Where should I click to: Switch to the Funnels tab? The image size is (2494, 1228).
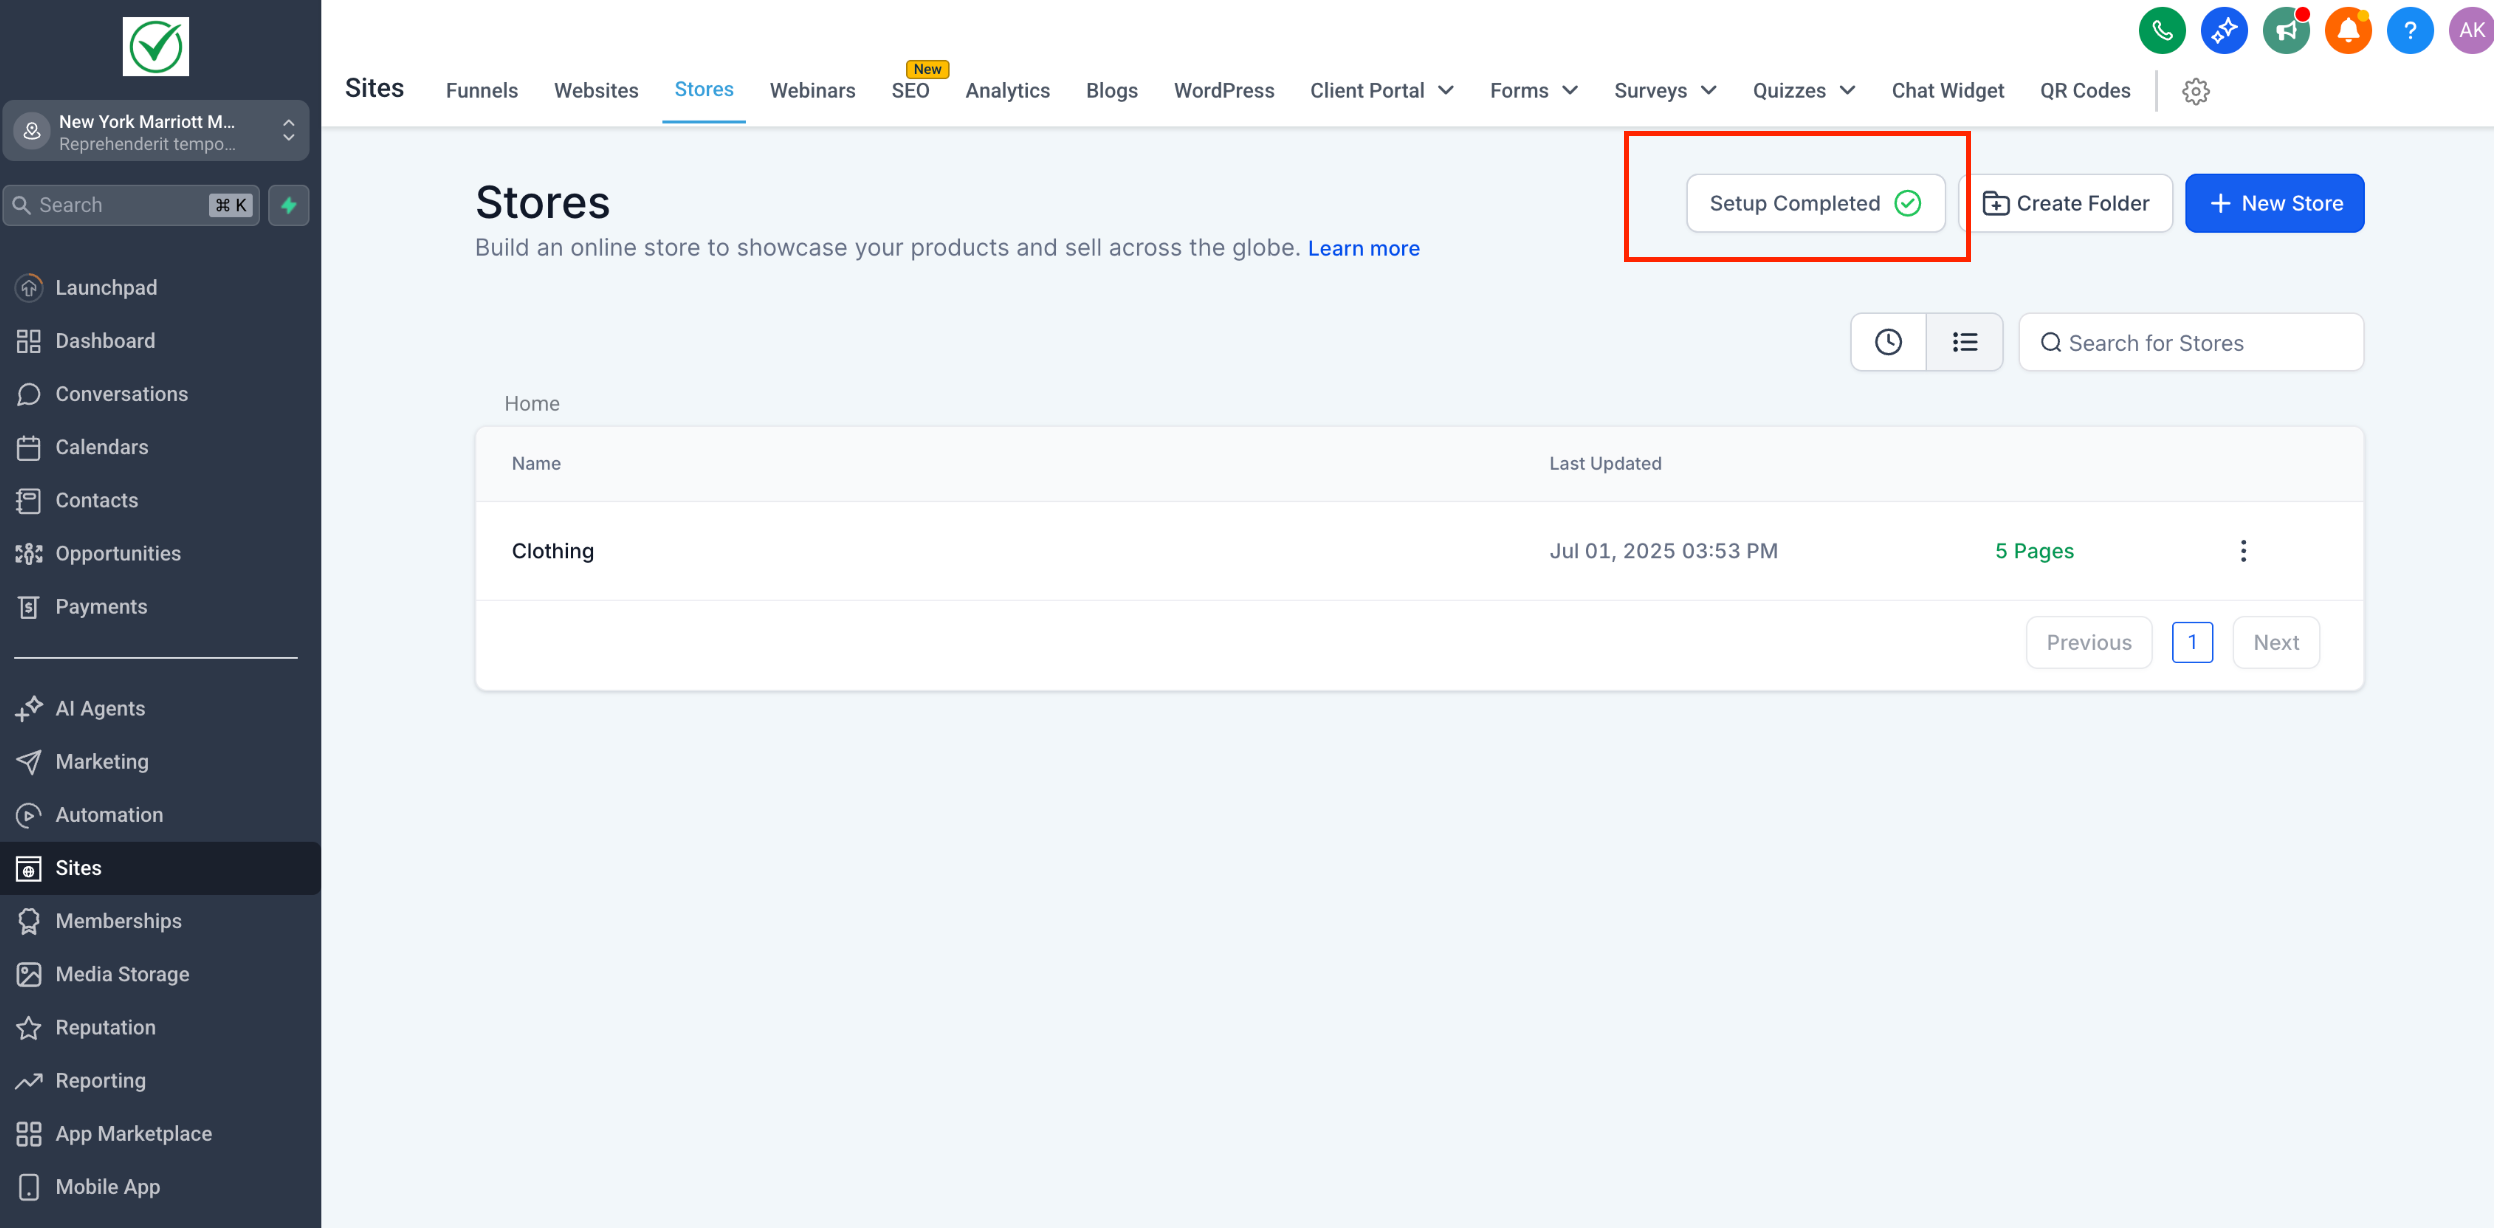click(482, 91)
